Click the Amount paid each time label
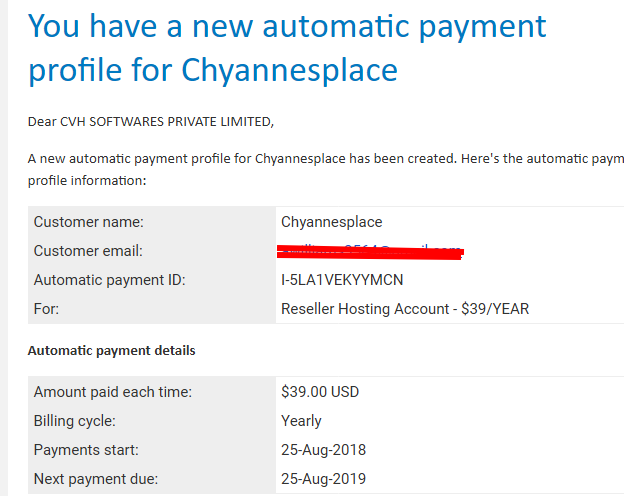624x496 pixels. coord(113,392)
